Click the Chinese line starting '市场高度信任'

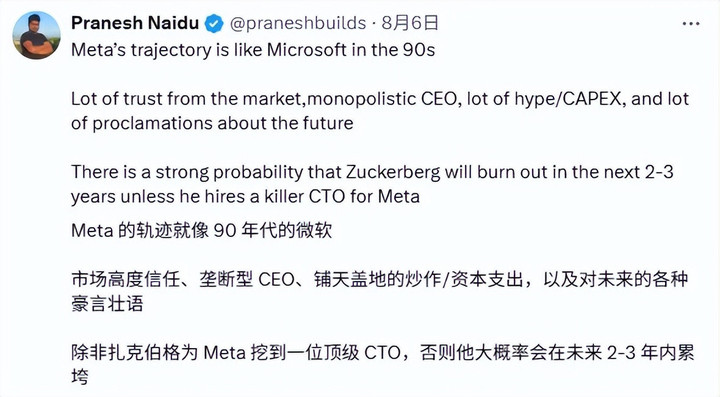pyautogui.click(x=380, y=280)
